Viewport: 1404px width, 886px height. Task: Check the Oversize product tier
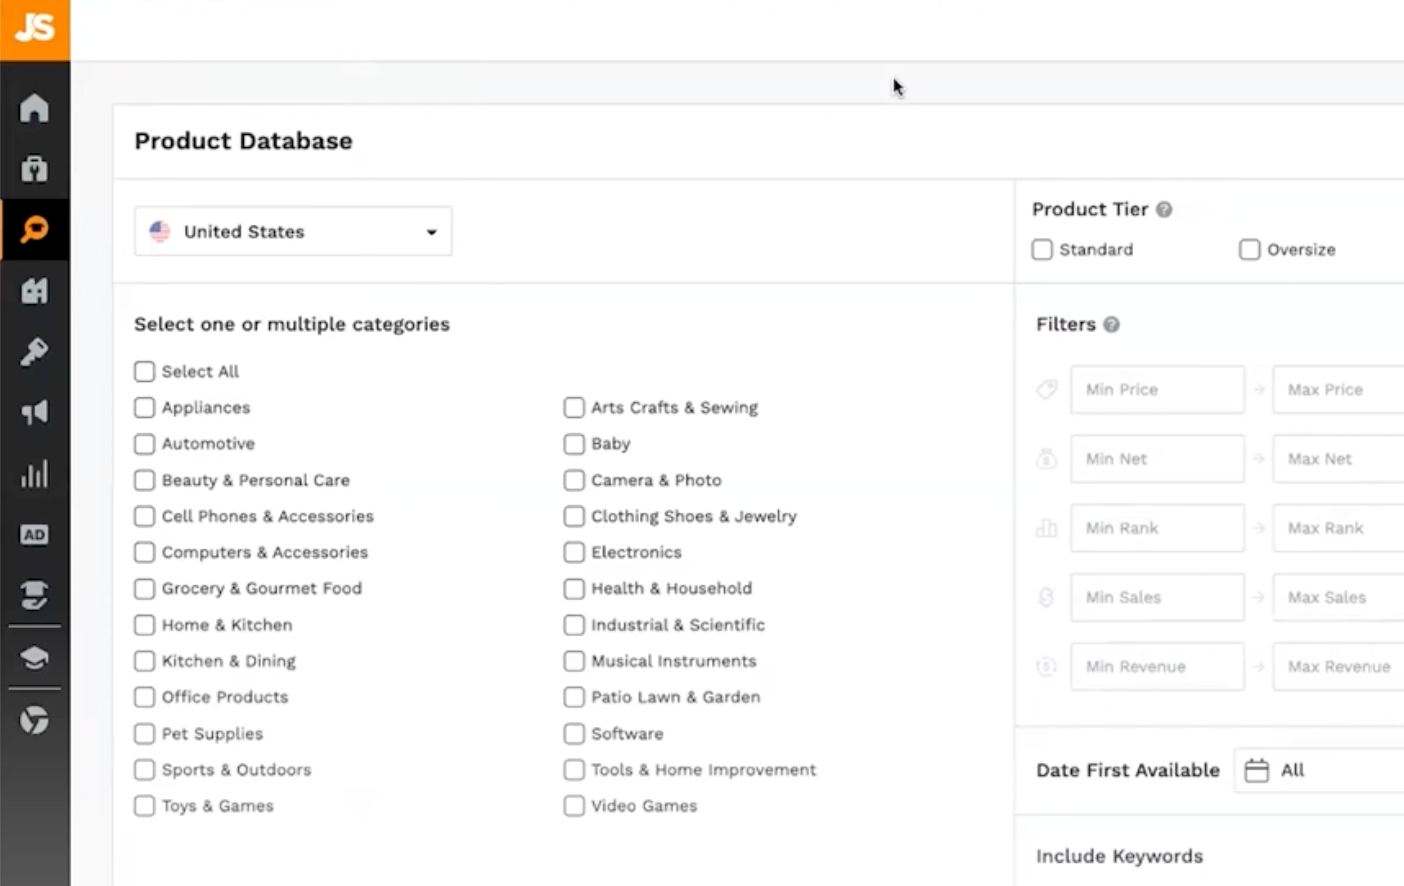pyautogui.click(x=1249, y=250)
